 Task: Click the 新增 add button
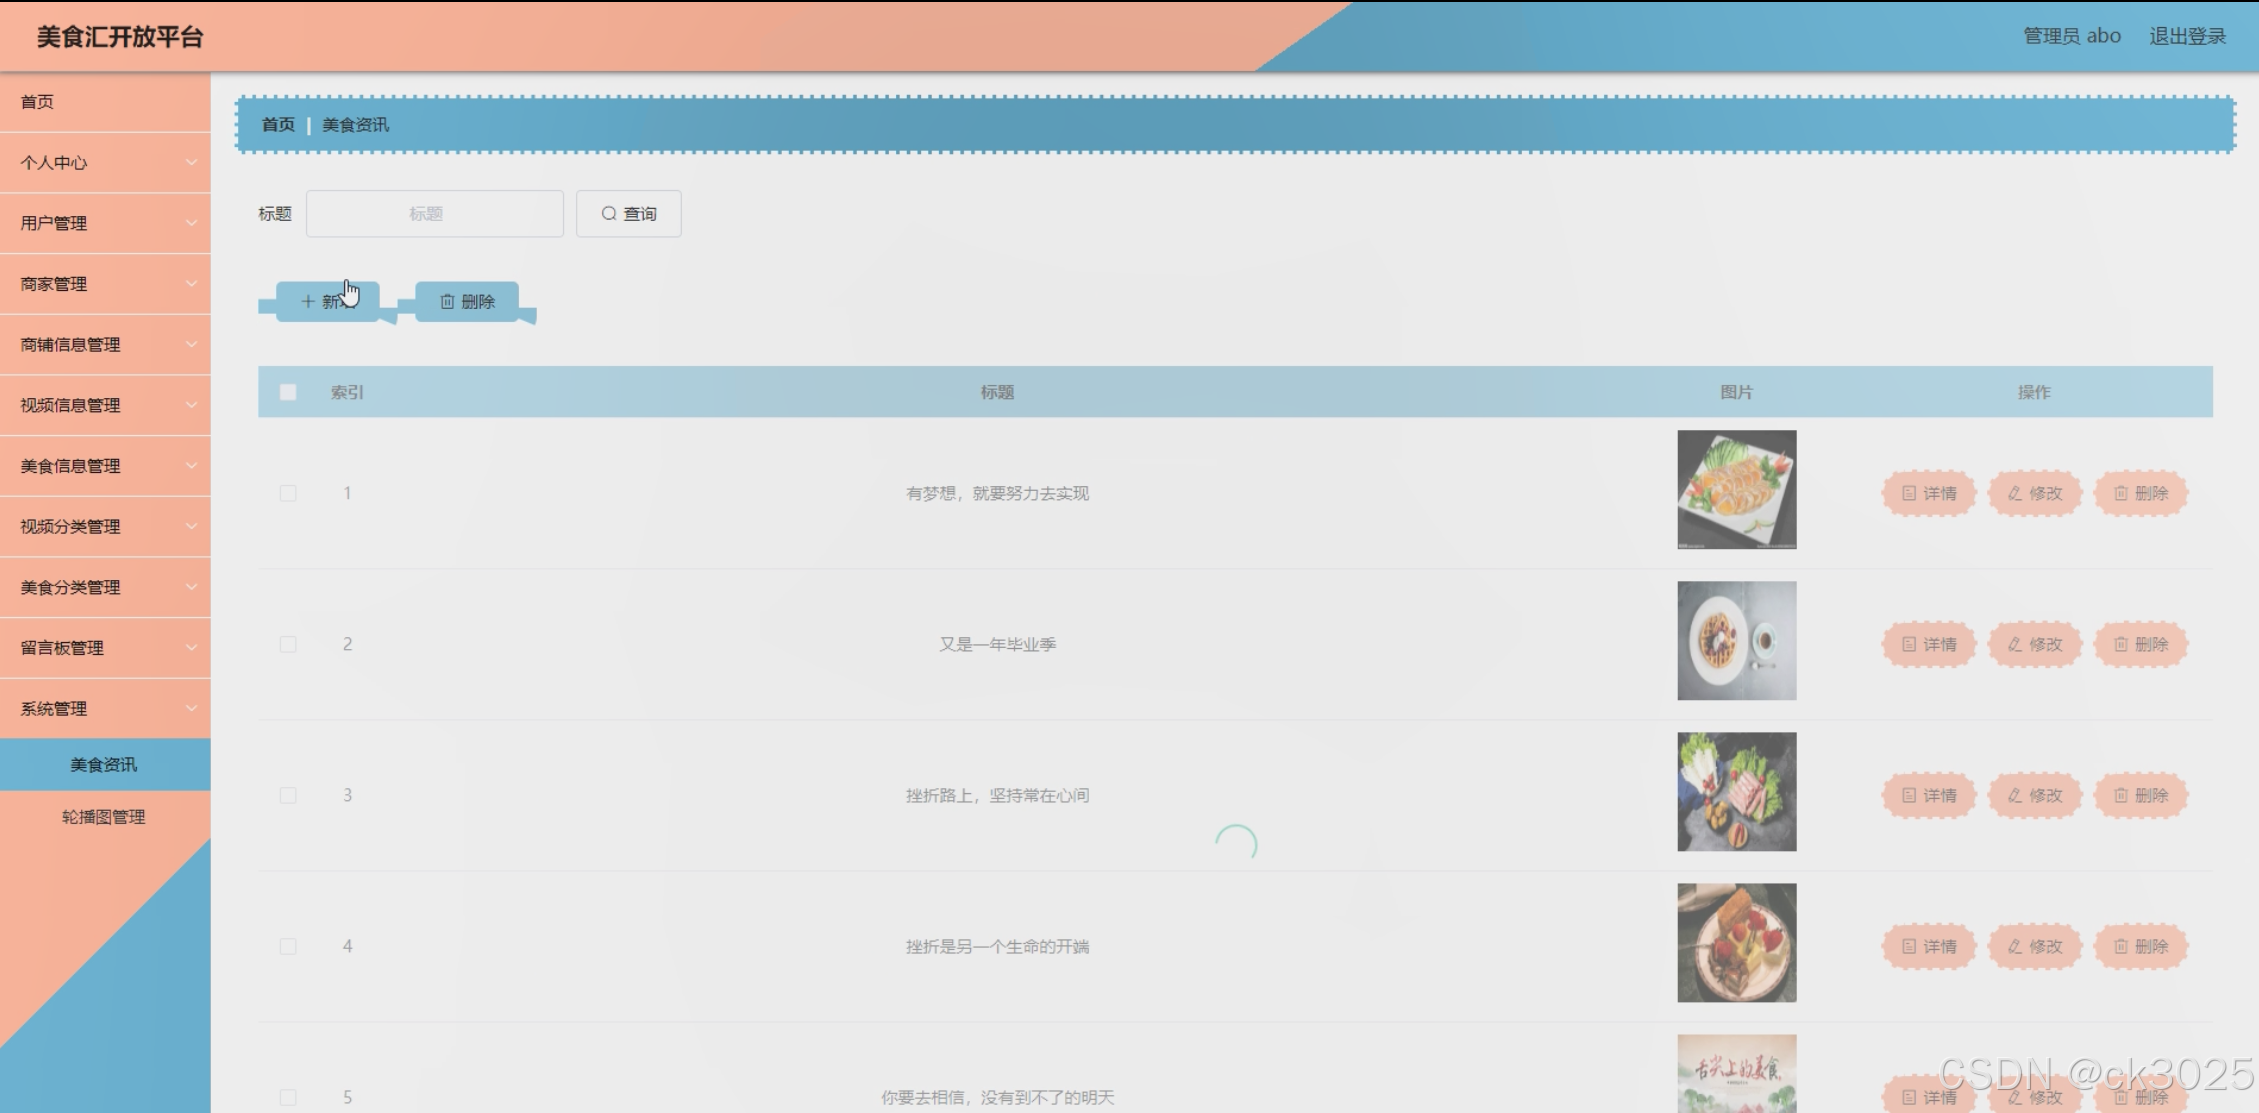326,301
